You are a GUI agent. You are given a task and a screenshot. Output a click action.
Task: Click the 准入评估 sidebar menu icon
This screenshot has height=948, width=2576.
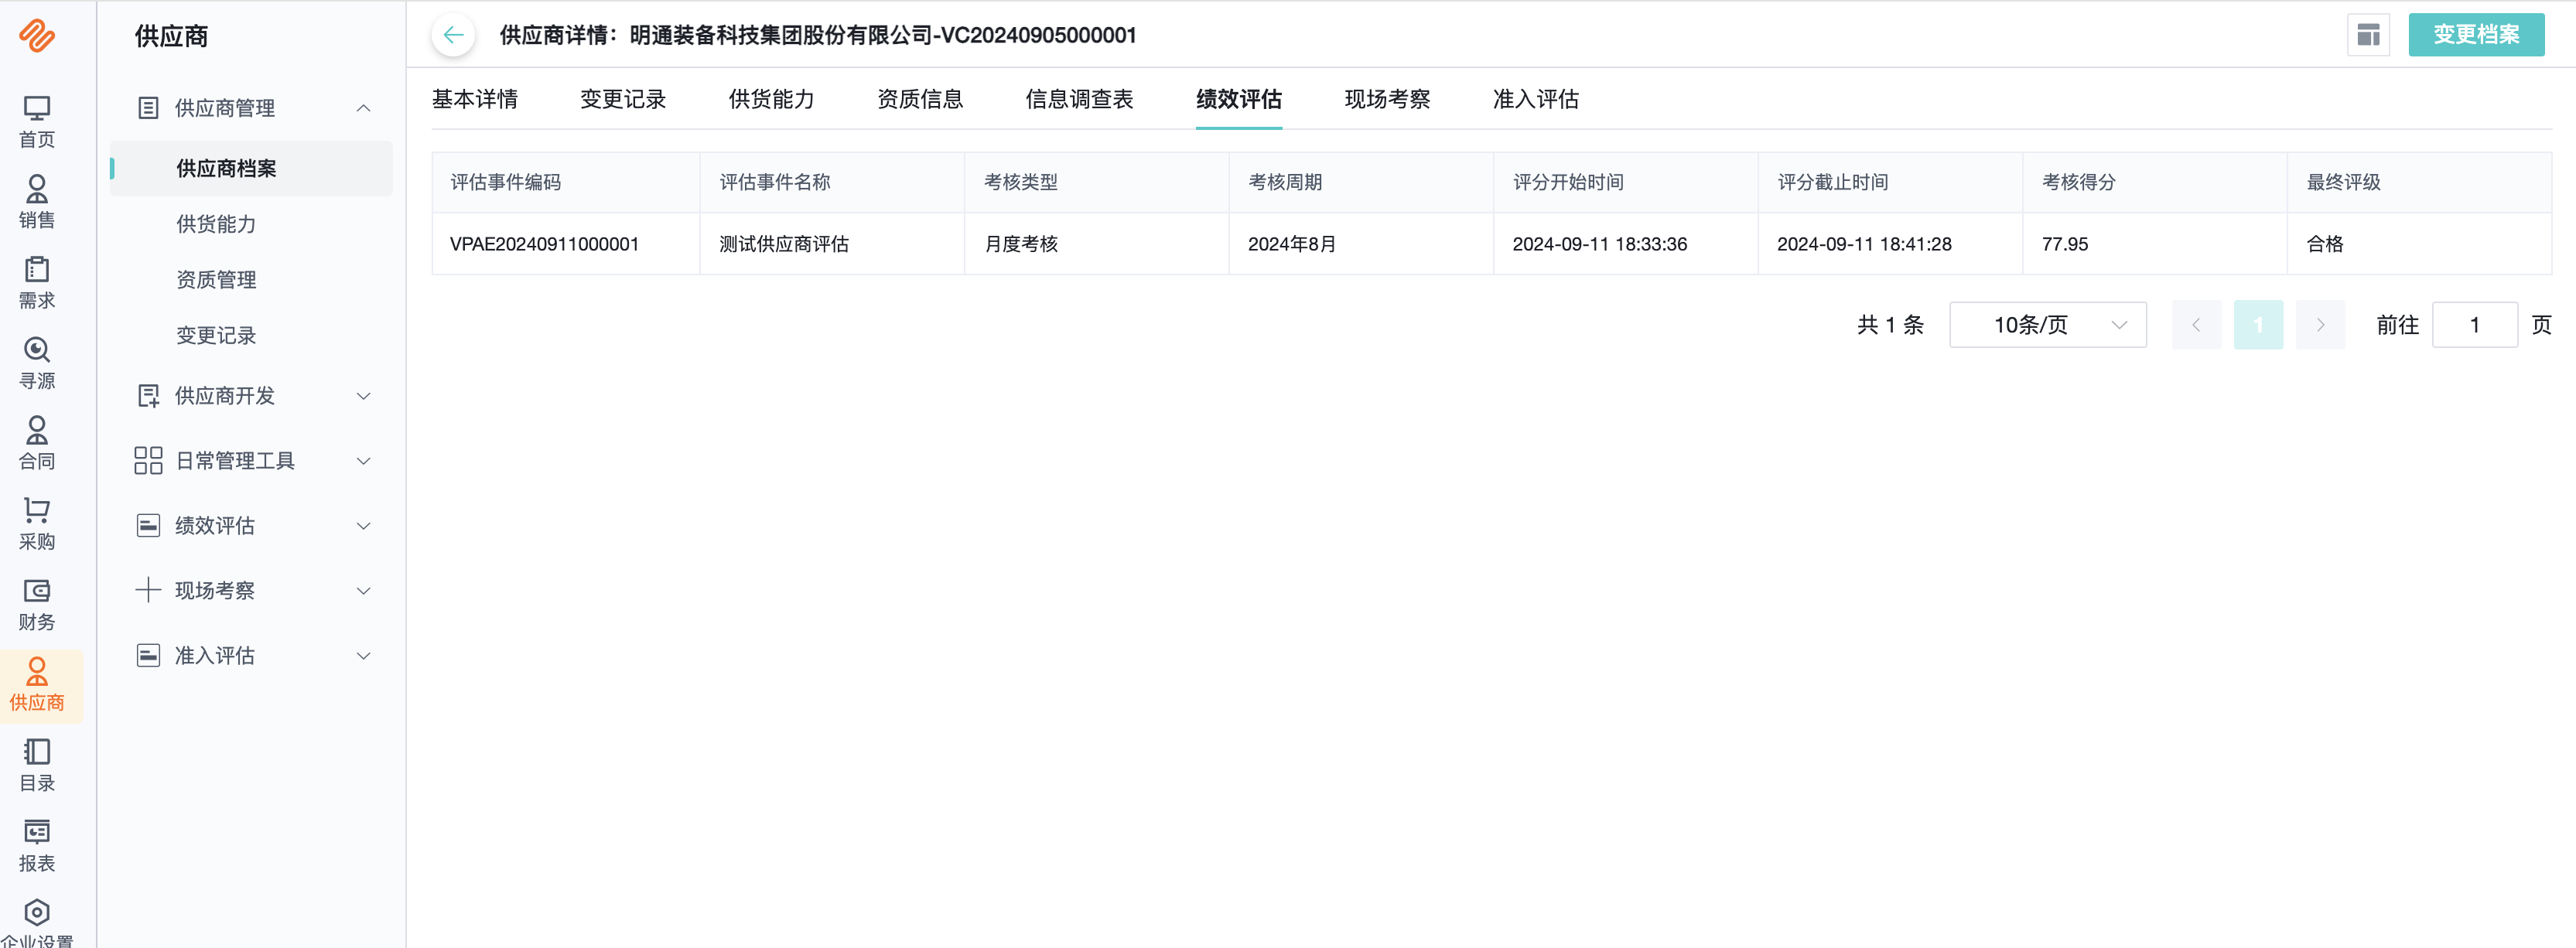point(148,655)
